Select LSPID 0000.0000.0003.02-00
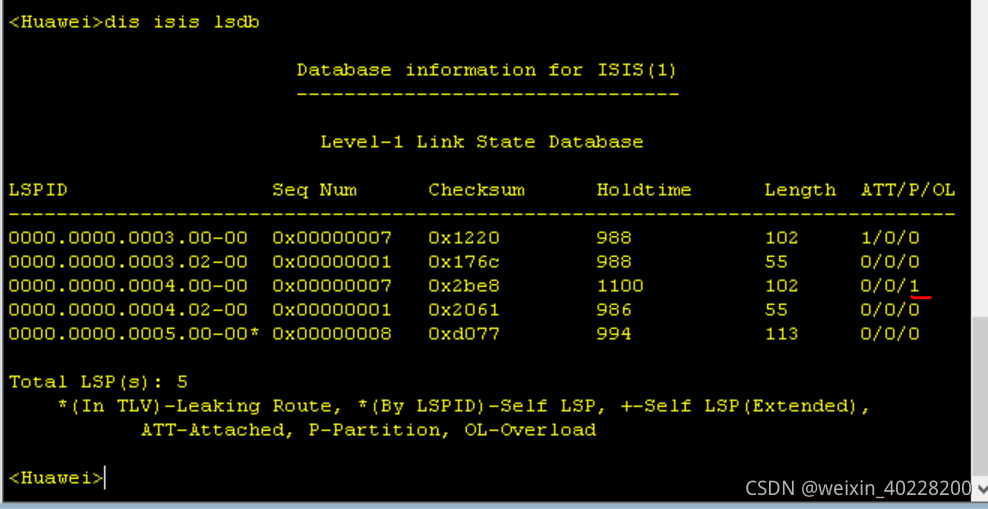988x509 pixels. 128,262
